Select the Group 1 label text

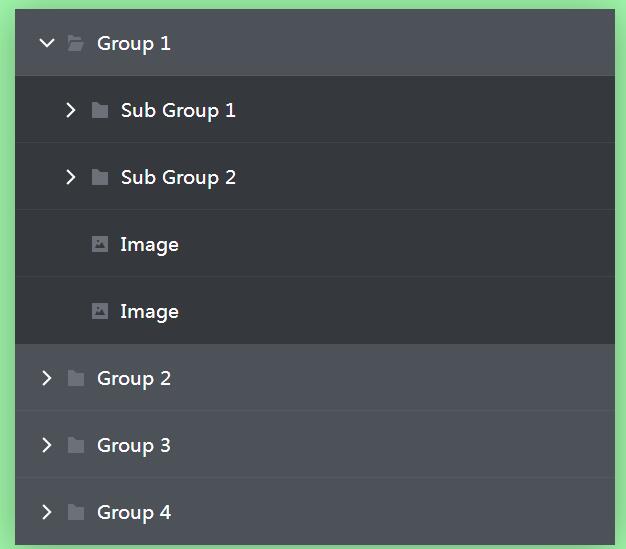tap(134, 43)
